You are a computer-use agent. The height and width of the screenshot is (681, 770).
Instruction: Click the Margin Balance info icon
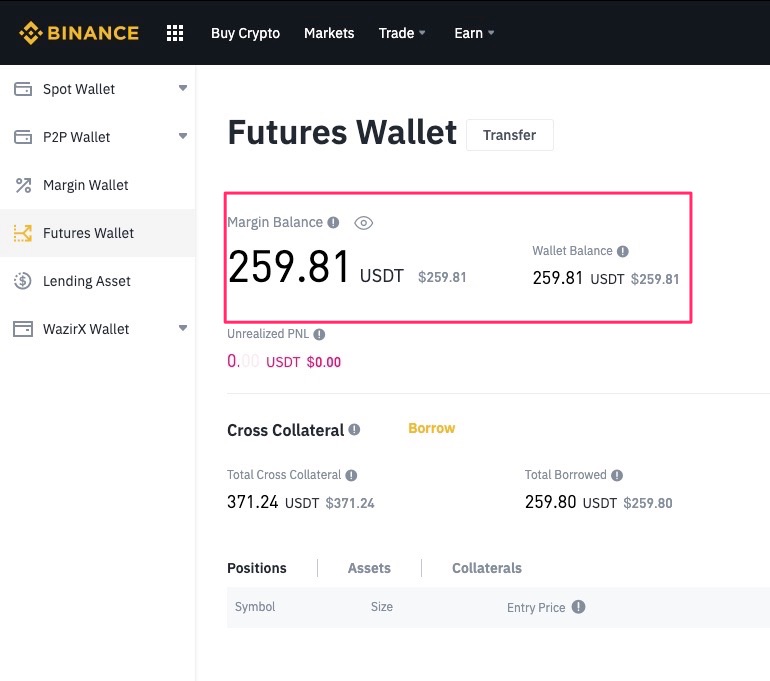(x=333, y=223)
